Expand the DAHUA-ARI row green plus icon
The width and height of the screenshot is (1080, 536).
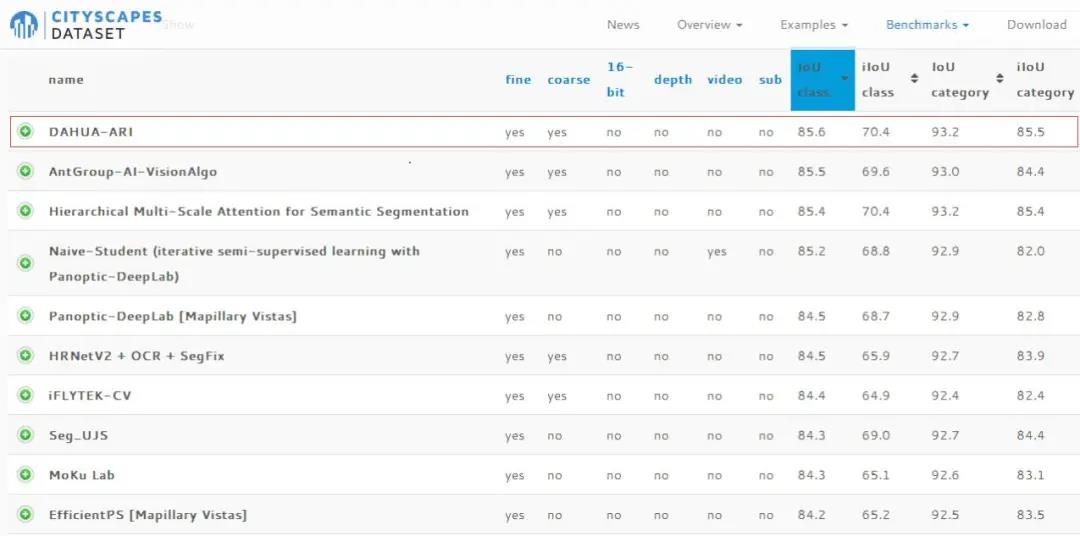[x=25, y=131]
